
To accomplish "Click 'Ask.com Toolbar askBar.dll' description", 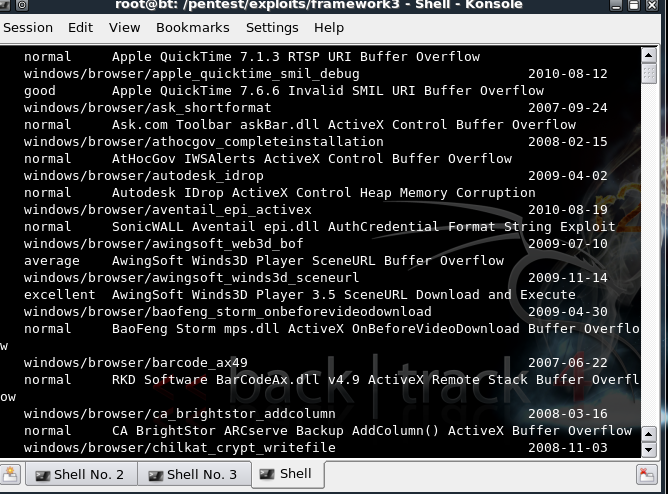I will (344, 125).
